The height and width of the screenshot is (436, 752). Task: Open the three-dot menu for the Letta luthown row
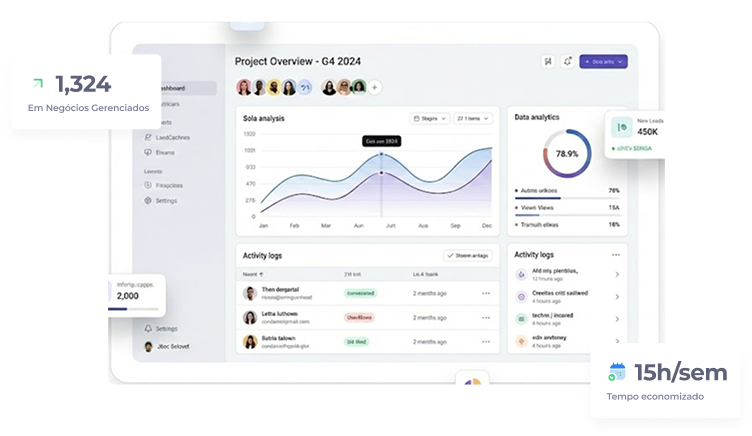tap(486, 318)
